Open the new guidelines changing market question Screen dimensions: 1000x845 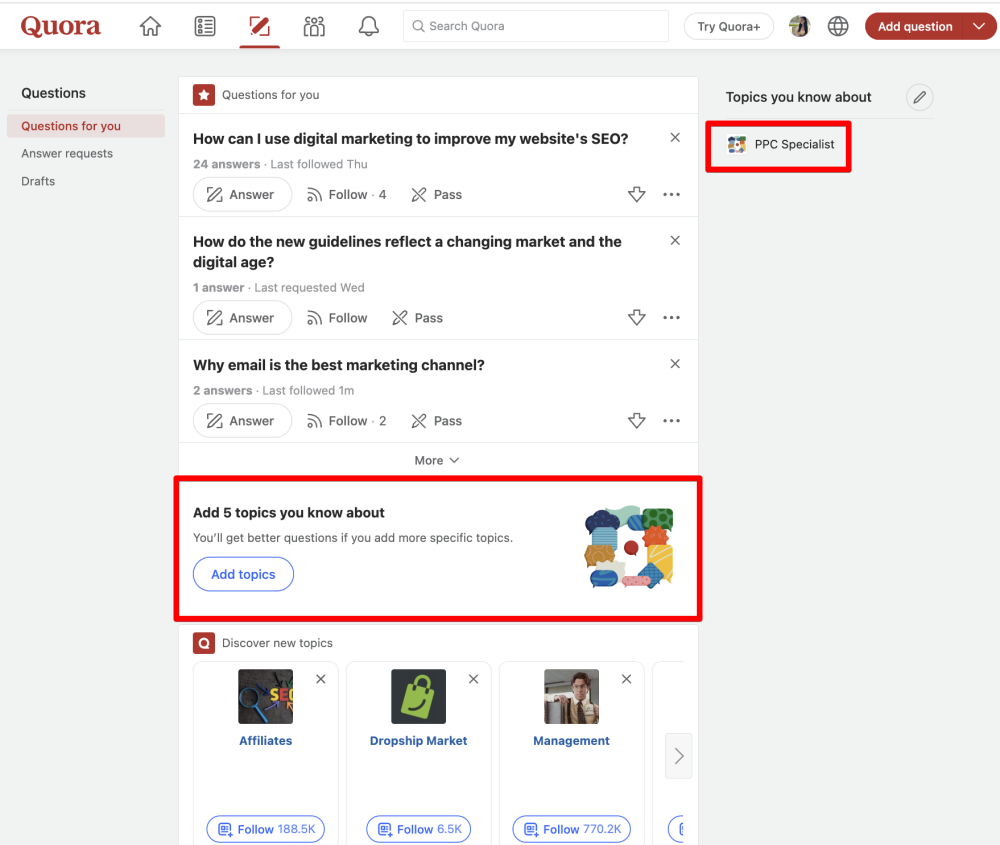click(407, 252)
